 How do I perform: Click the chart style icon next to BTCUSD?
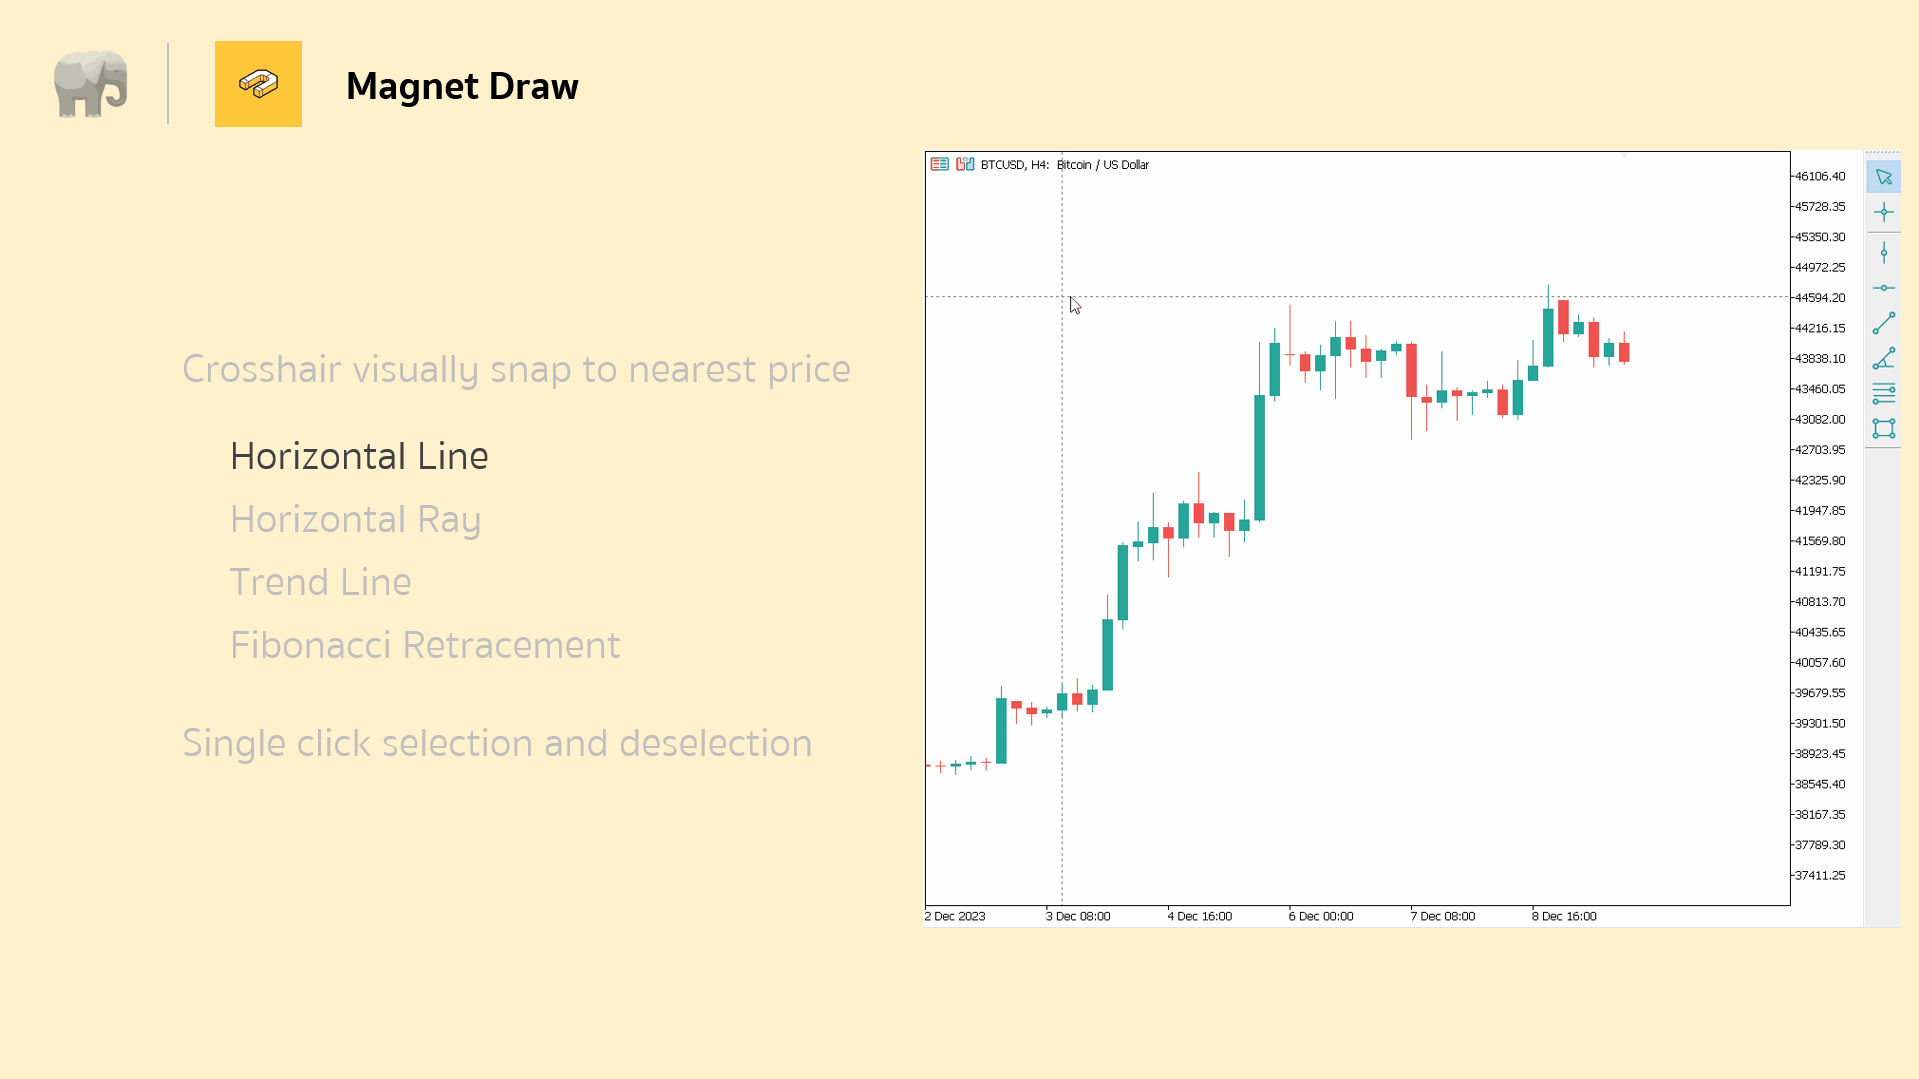[x=964, y=164]
